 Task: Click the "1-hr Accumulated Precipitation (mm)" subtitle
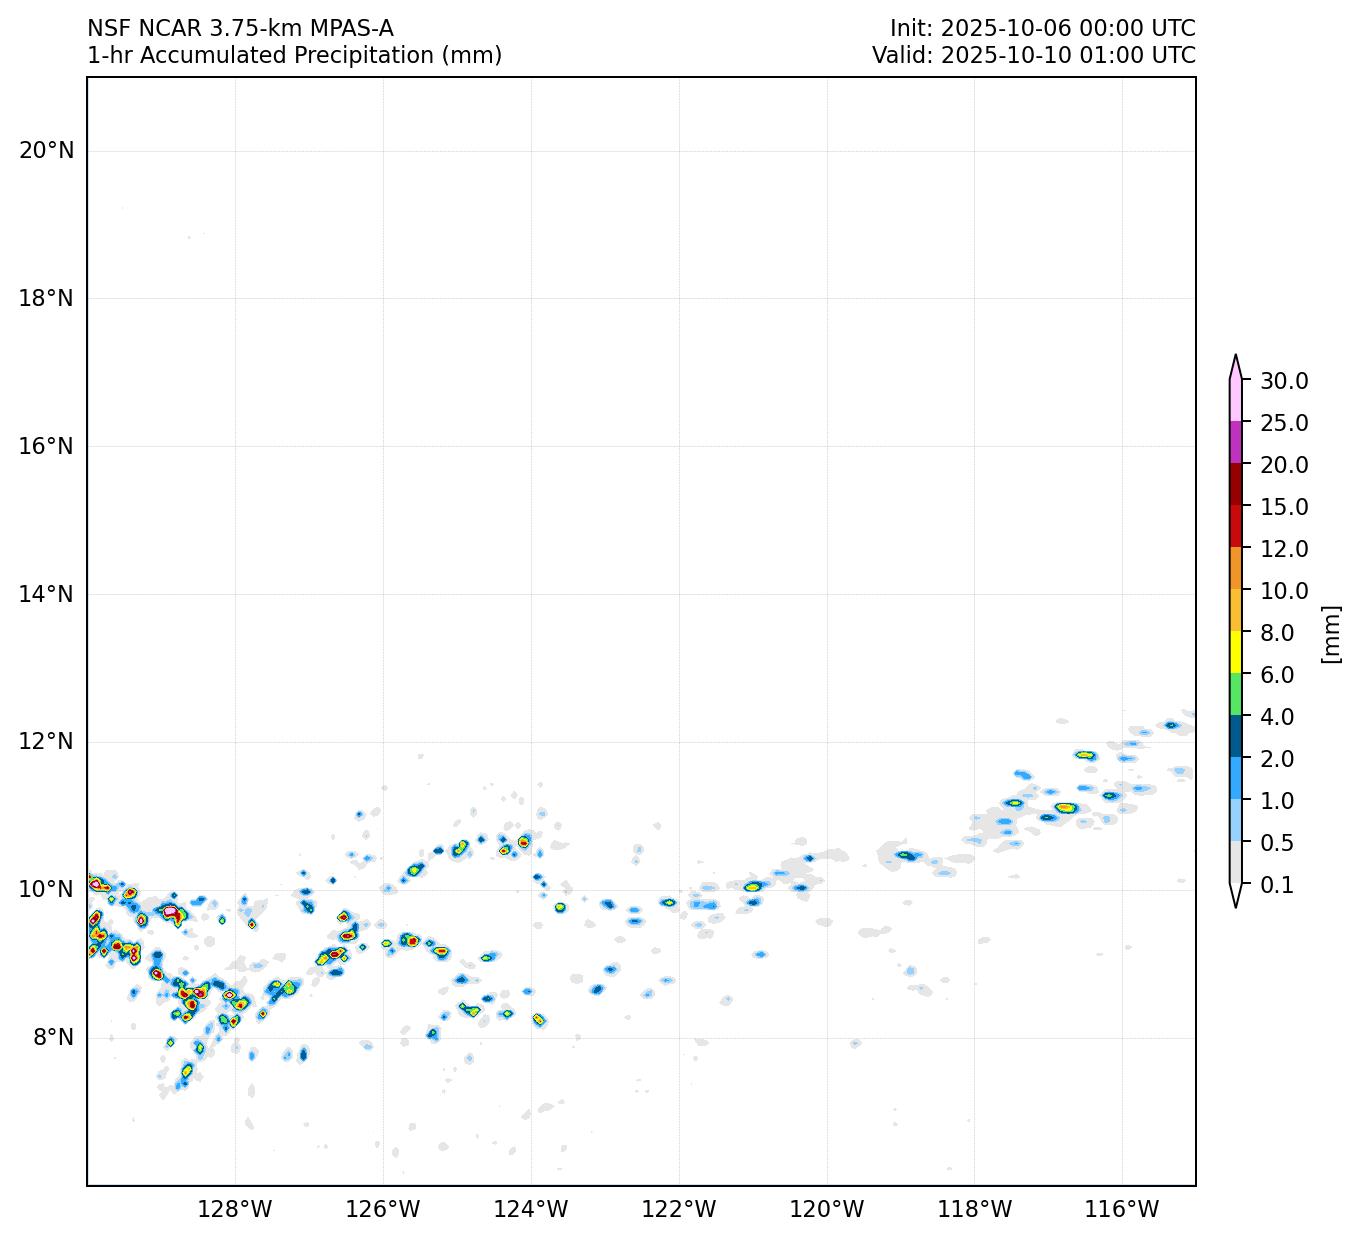pyautogui.click(x=294, y=55)
